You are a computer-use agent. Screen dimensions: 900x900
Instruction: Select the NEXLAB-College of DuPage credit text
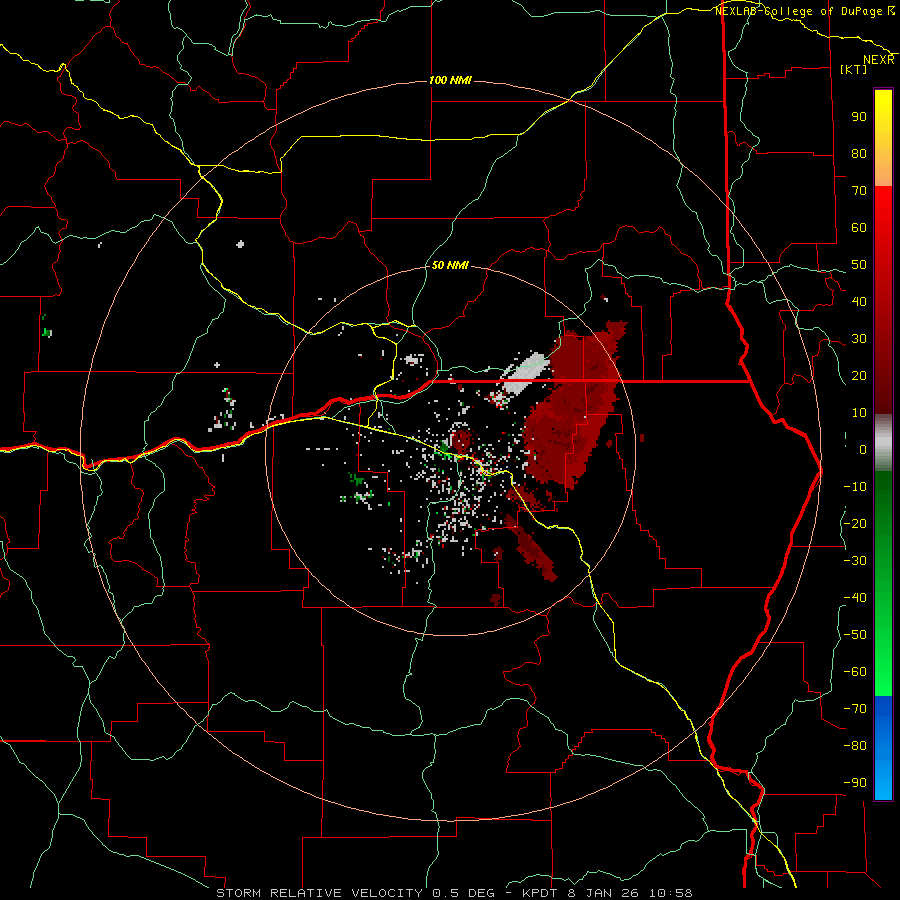(x=799, y=11)
